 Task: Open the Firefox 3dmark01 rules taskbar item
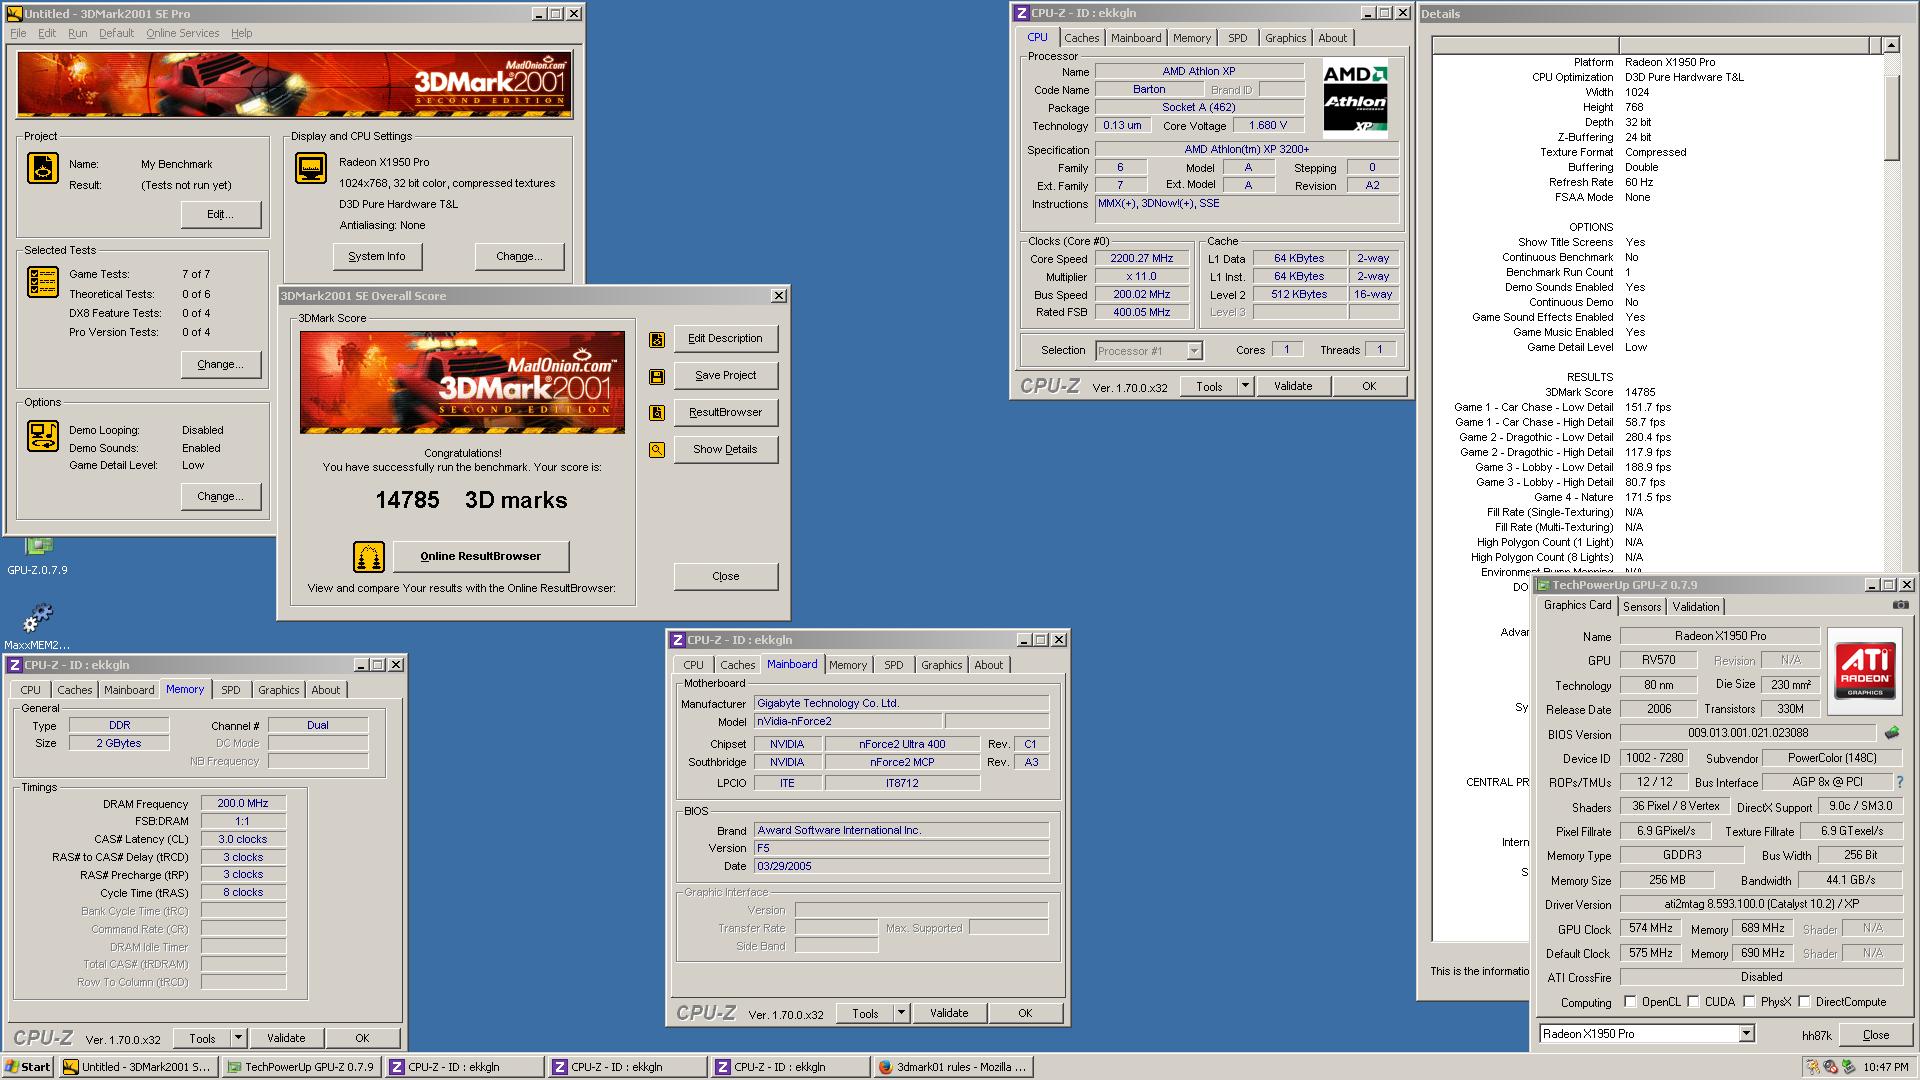[952, 1067]
